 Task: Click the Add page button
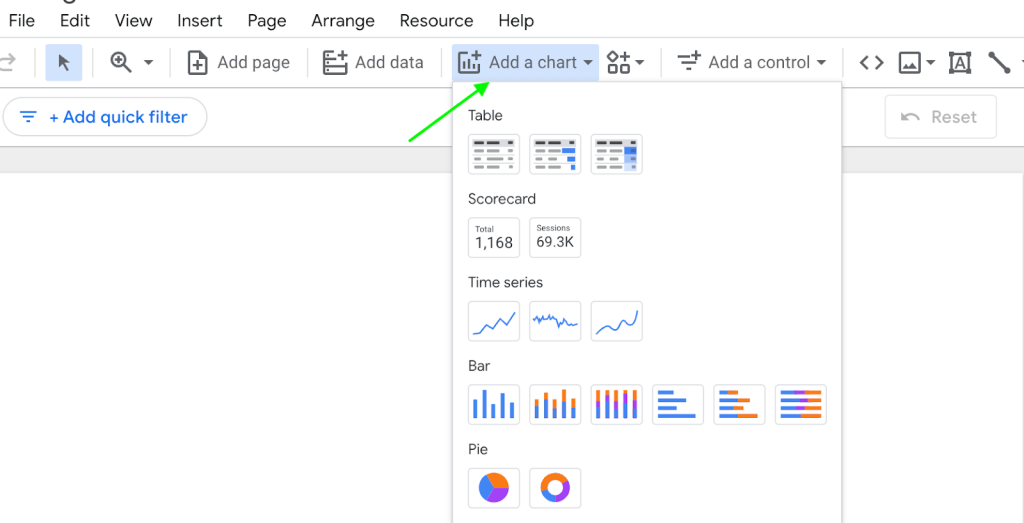[x=238, y=63]
